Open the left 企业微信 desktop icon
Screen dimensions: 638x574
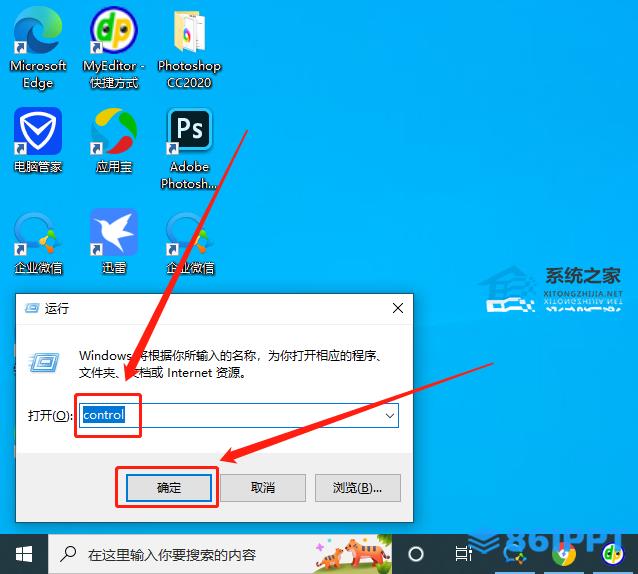[38, 234]
